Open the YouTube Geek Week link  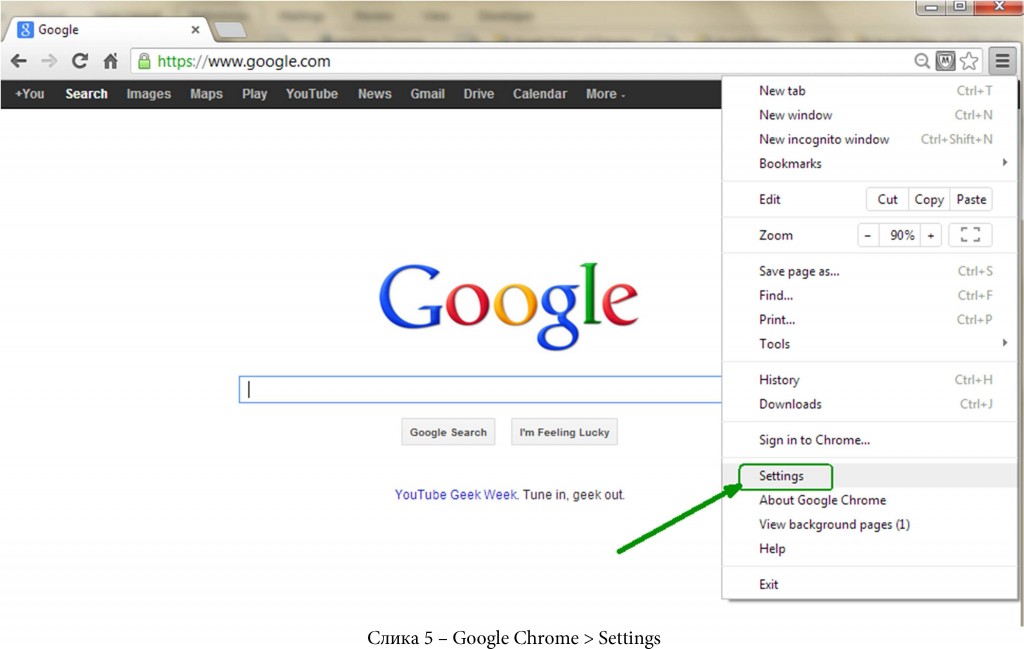coord(456,495)
